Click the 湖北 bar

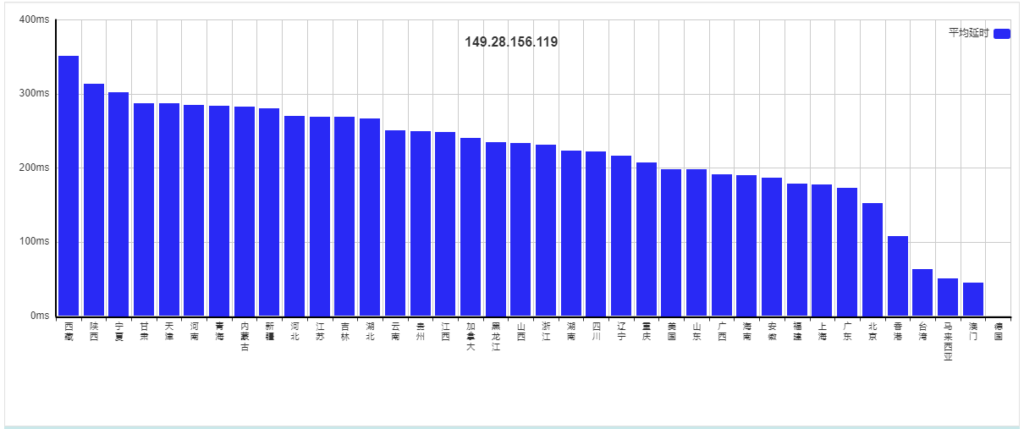coord(370,217)
